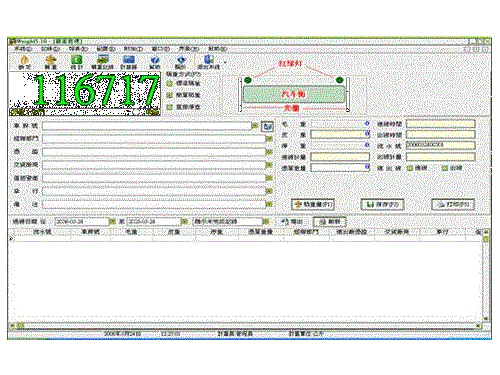500x375 pixels.
Task: Click the first toolbar icon (house shape)
Action: [24, 62]
